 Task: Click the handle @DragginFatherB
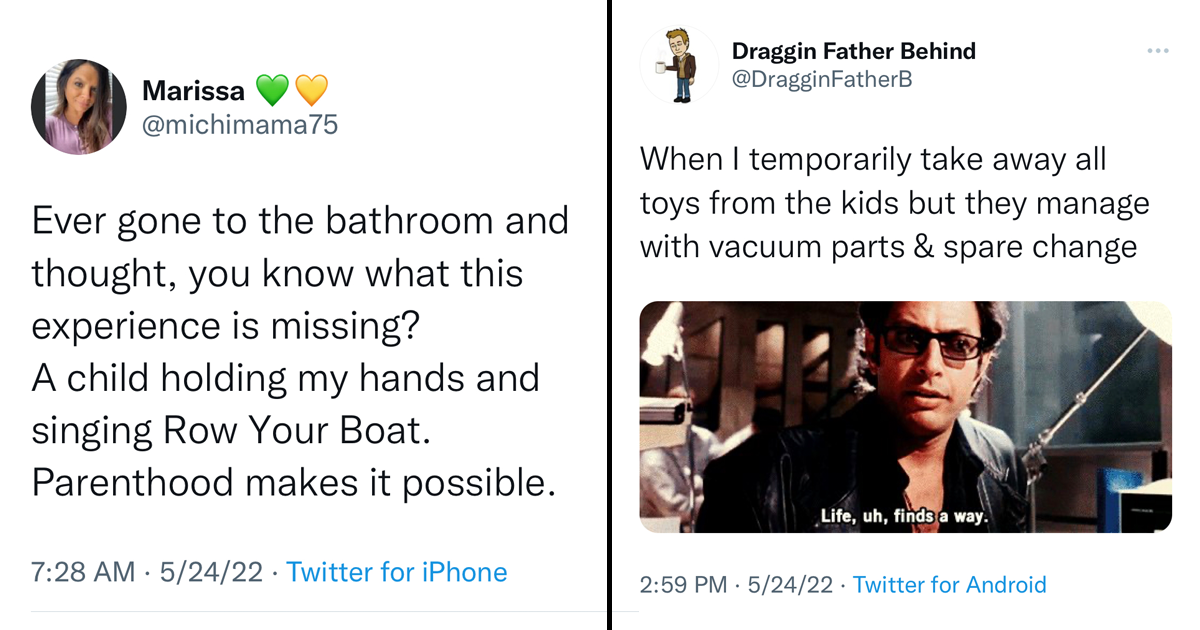pyautogui.click(x=820, y=76)
